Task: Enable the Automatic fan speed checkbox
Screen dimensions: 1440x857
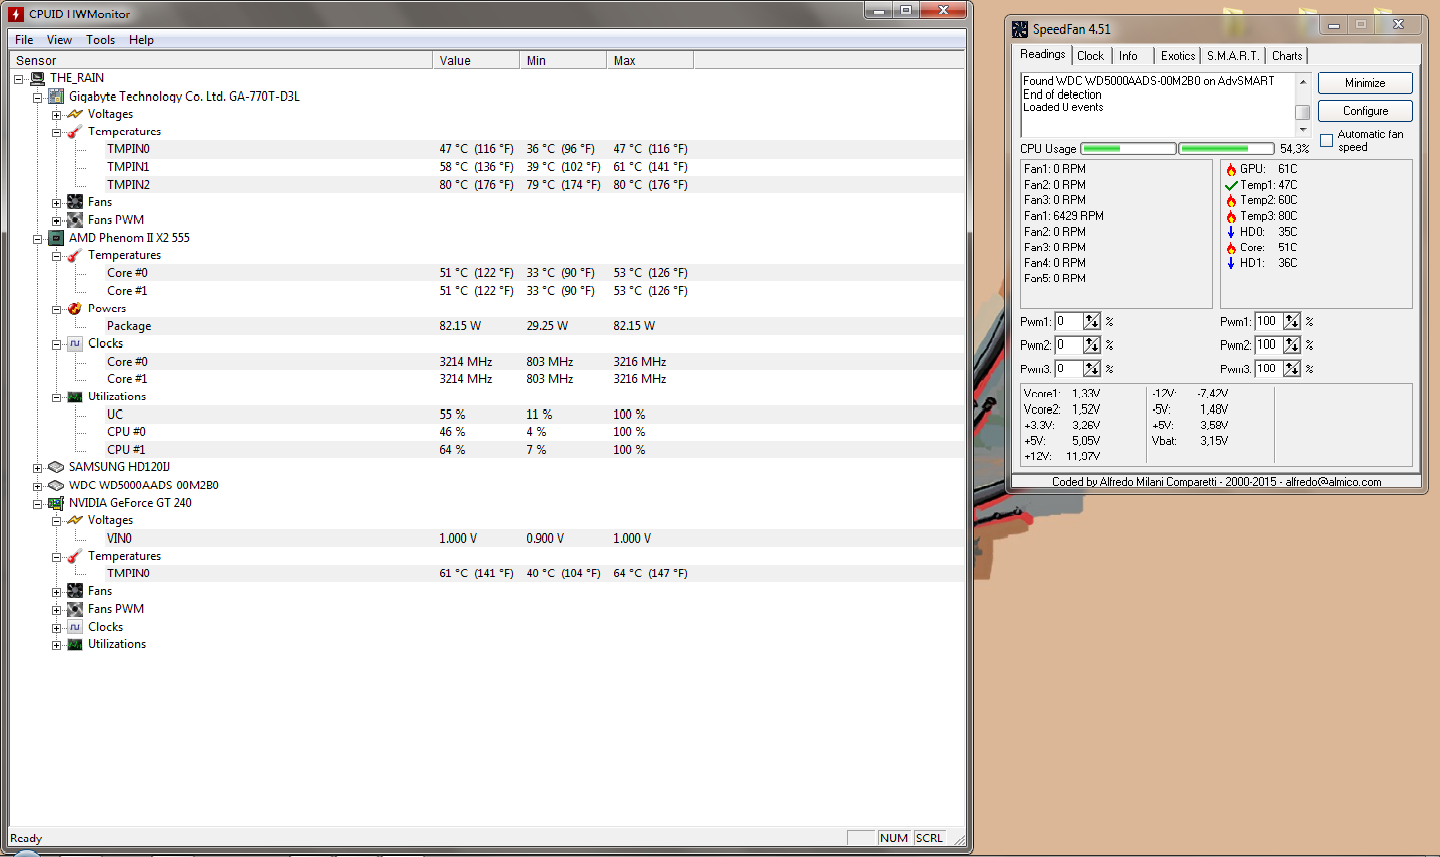Action: [1327, 141]
